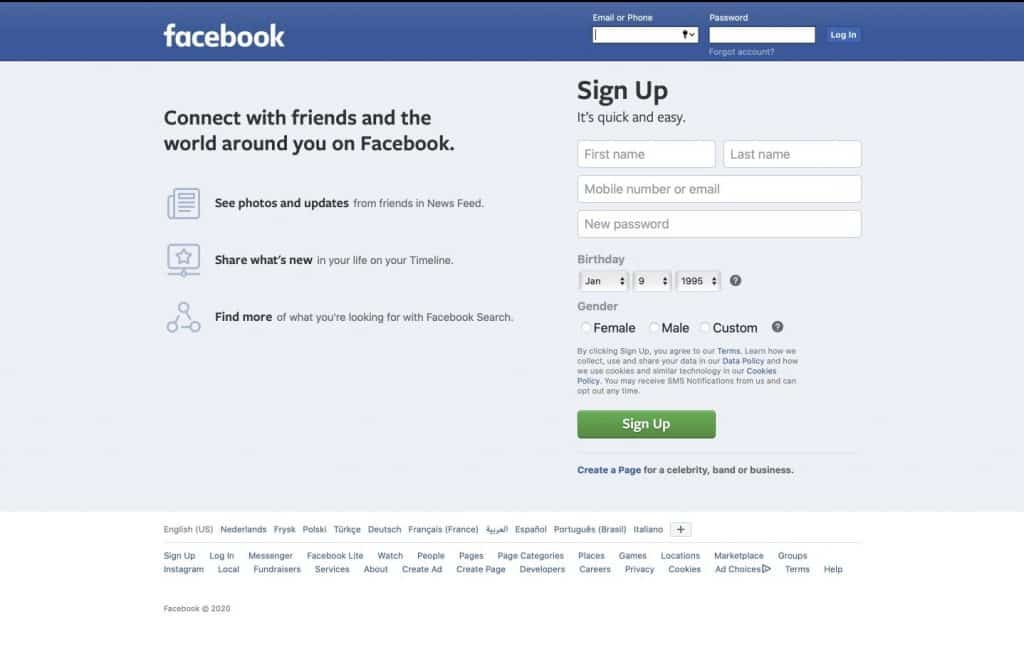This screenshot has width=1024, height=654.
Task: Select Developers in the footer menu
Action: pos(542,568)
